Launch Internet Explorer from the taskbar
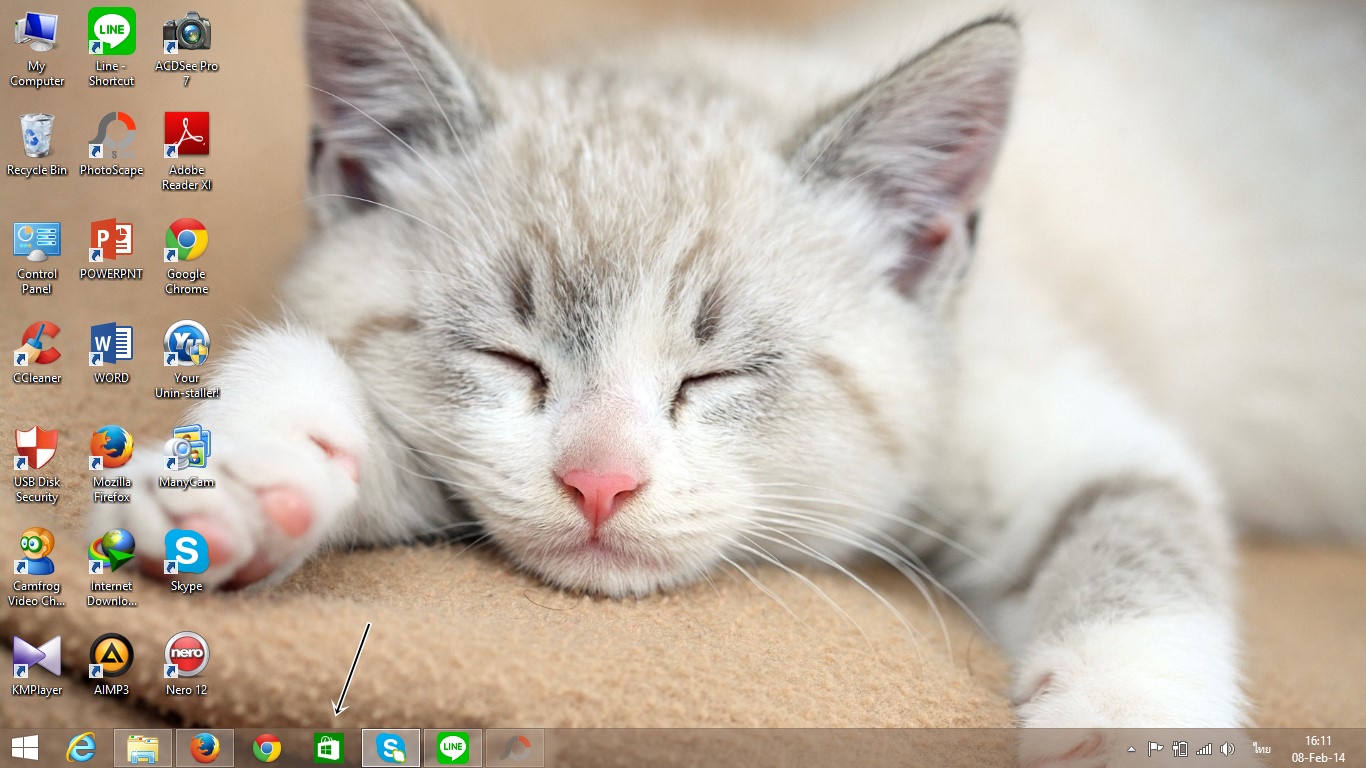1366x768 pixels. pyautogui.click(x=81, y=748)
